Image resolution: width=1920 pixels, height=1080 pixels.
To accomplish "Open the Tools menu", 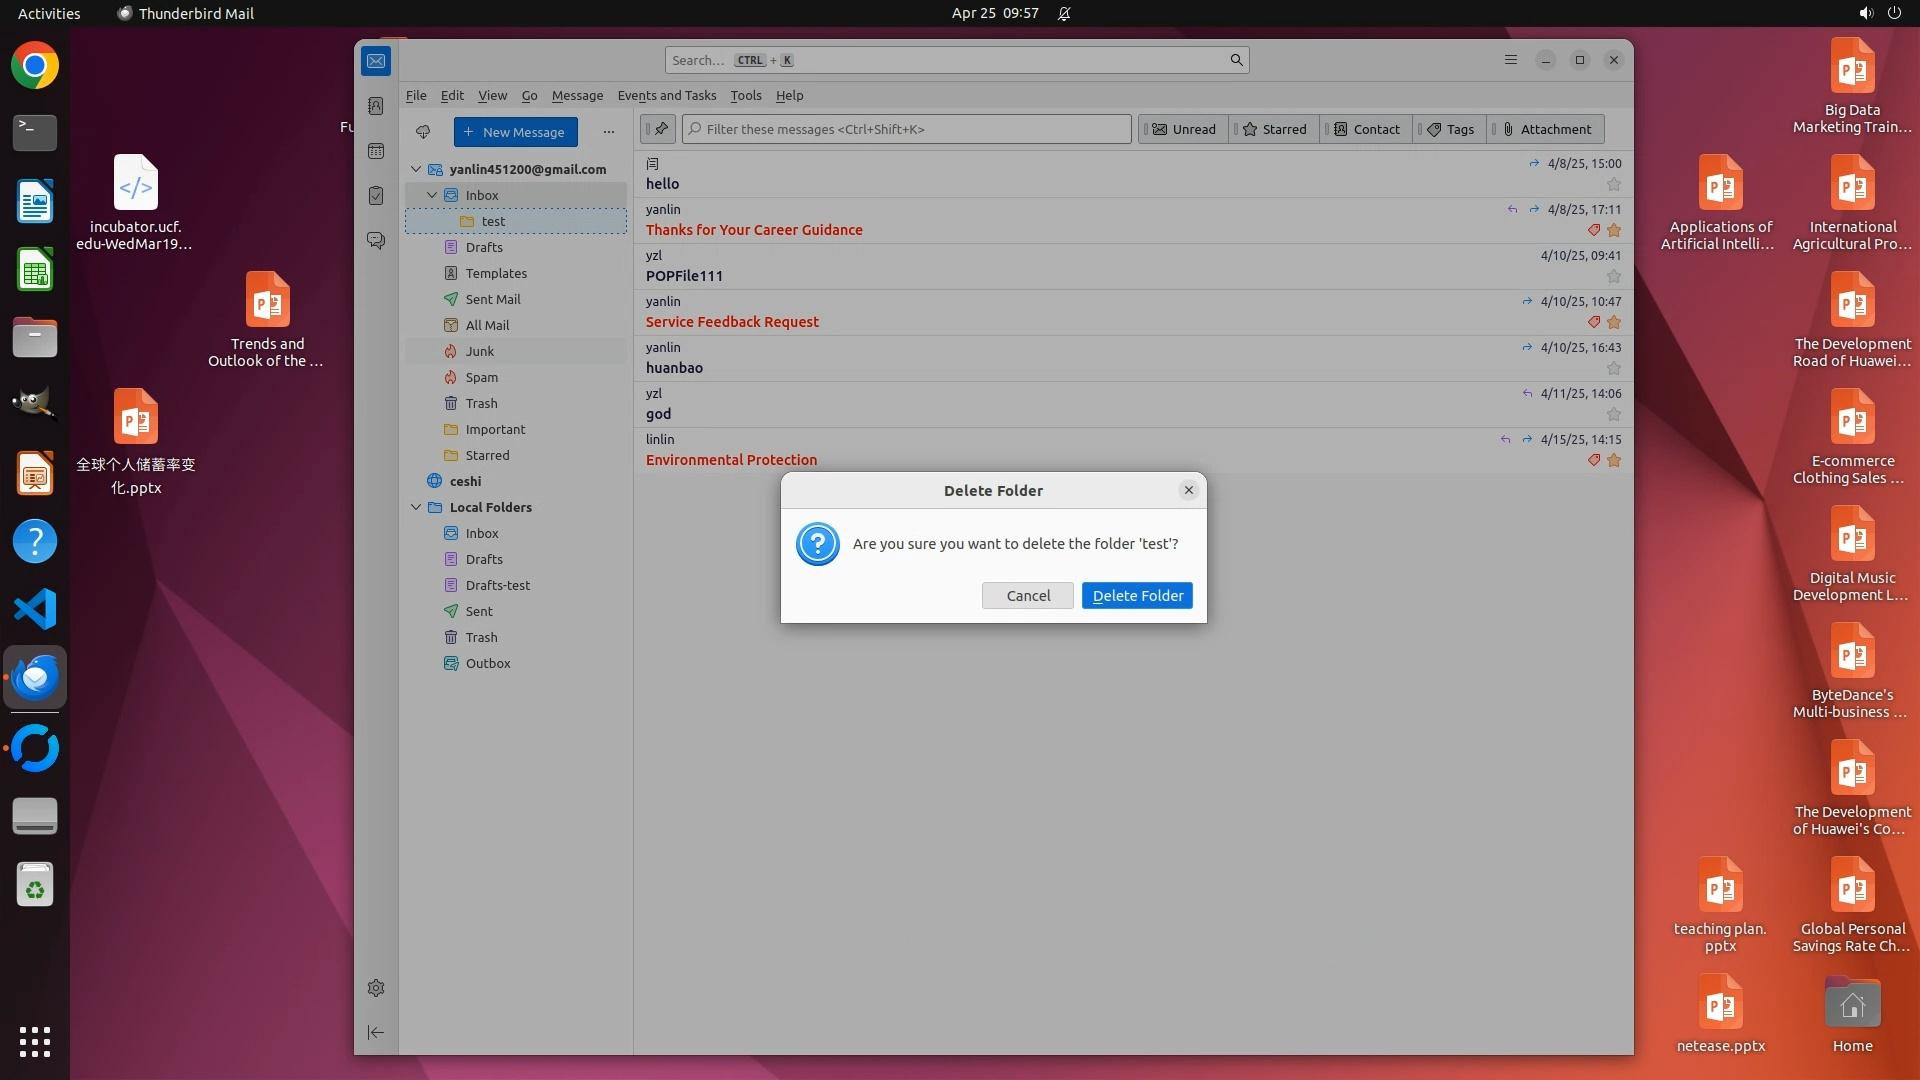I will [745, 95].
